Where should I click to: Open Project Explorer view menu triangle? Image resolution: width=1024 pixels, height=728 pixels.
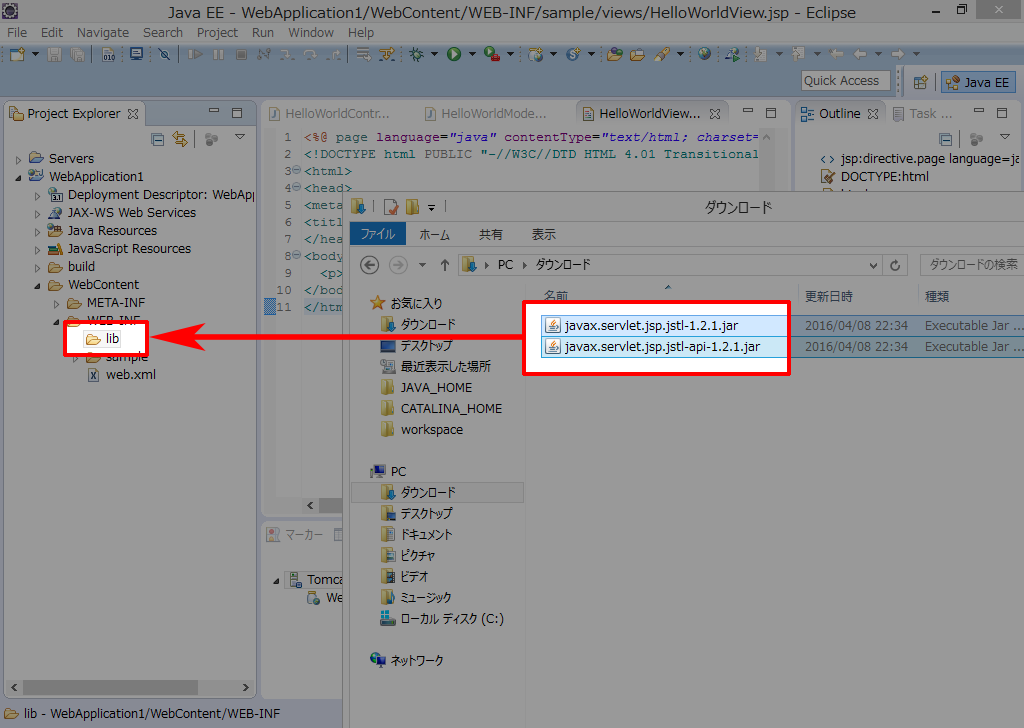[240, 137]
